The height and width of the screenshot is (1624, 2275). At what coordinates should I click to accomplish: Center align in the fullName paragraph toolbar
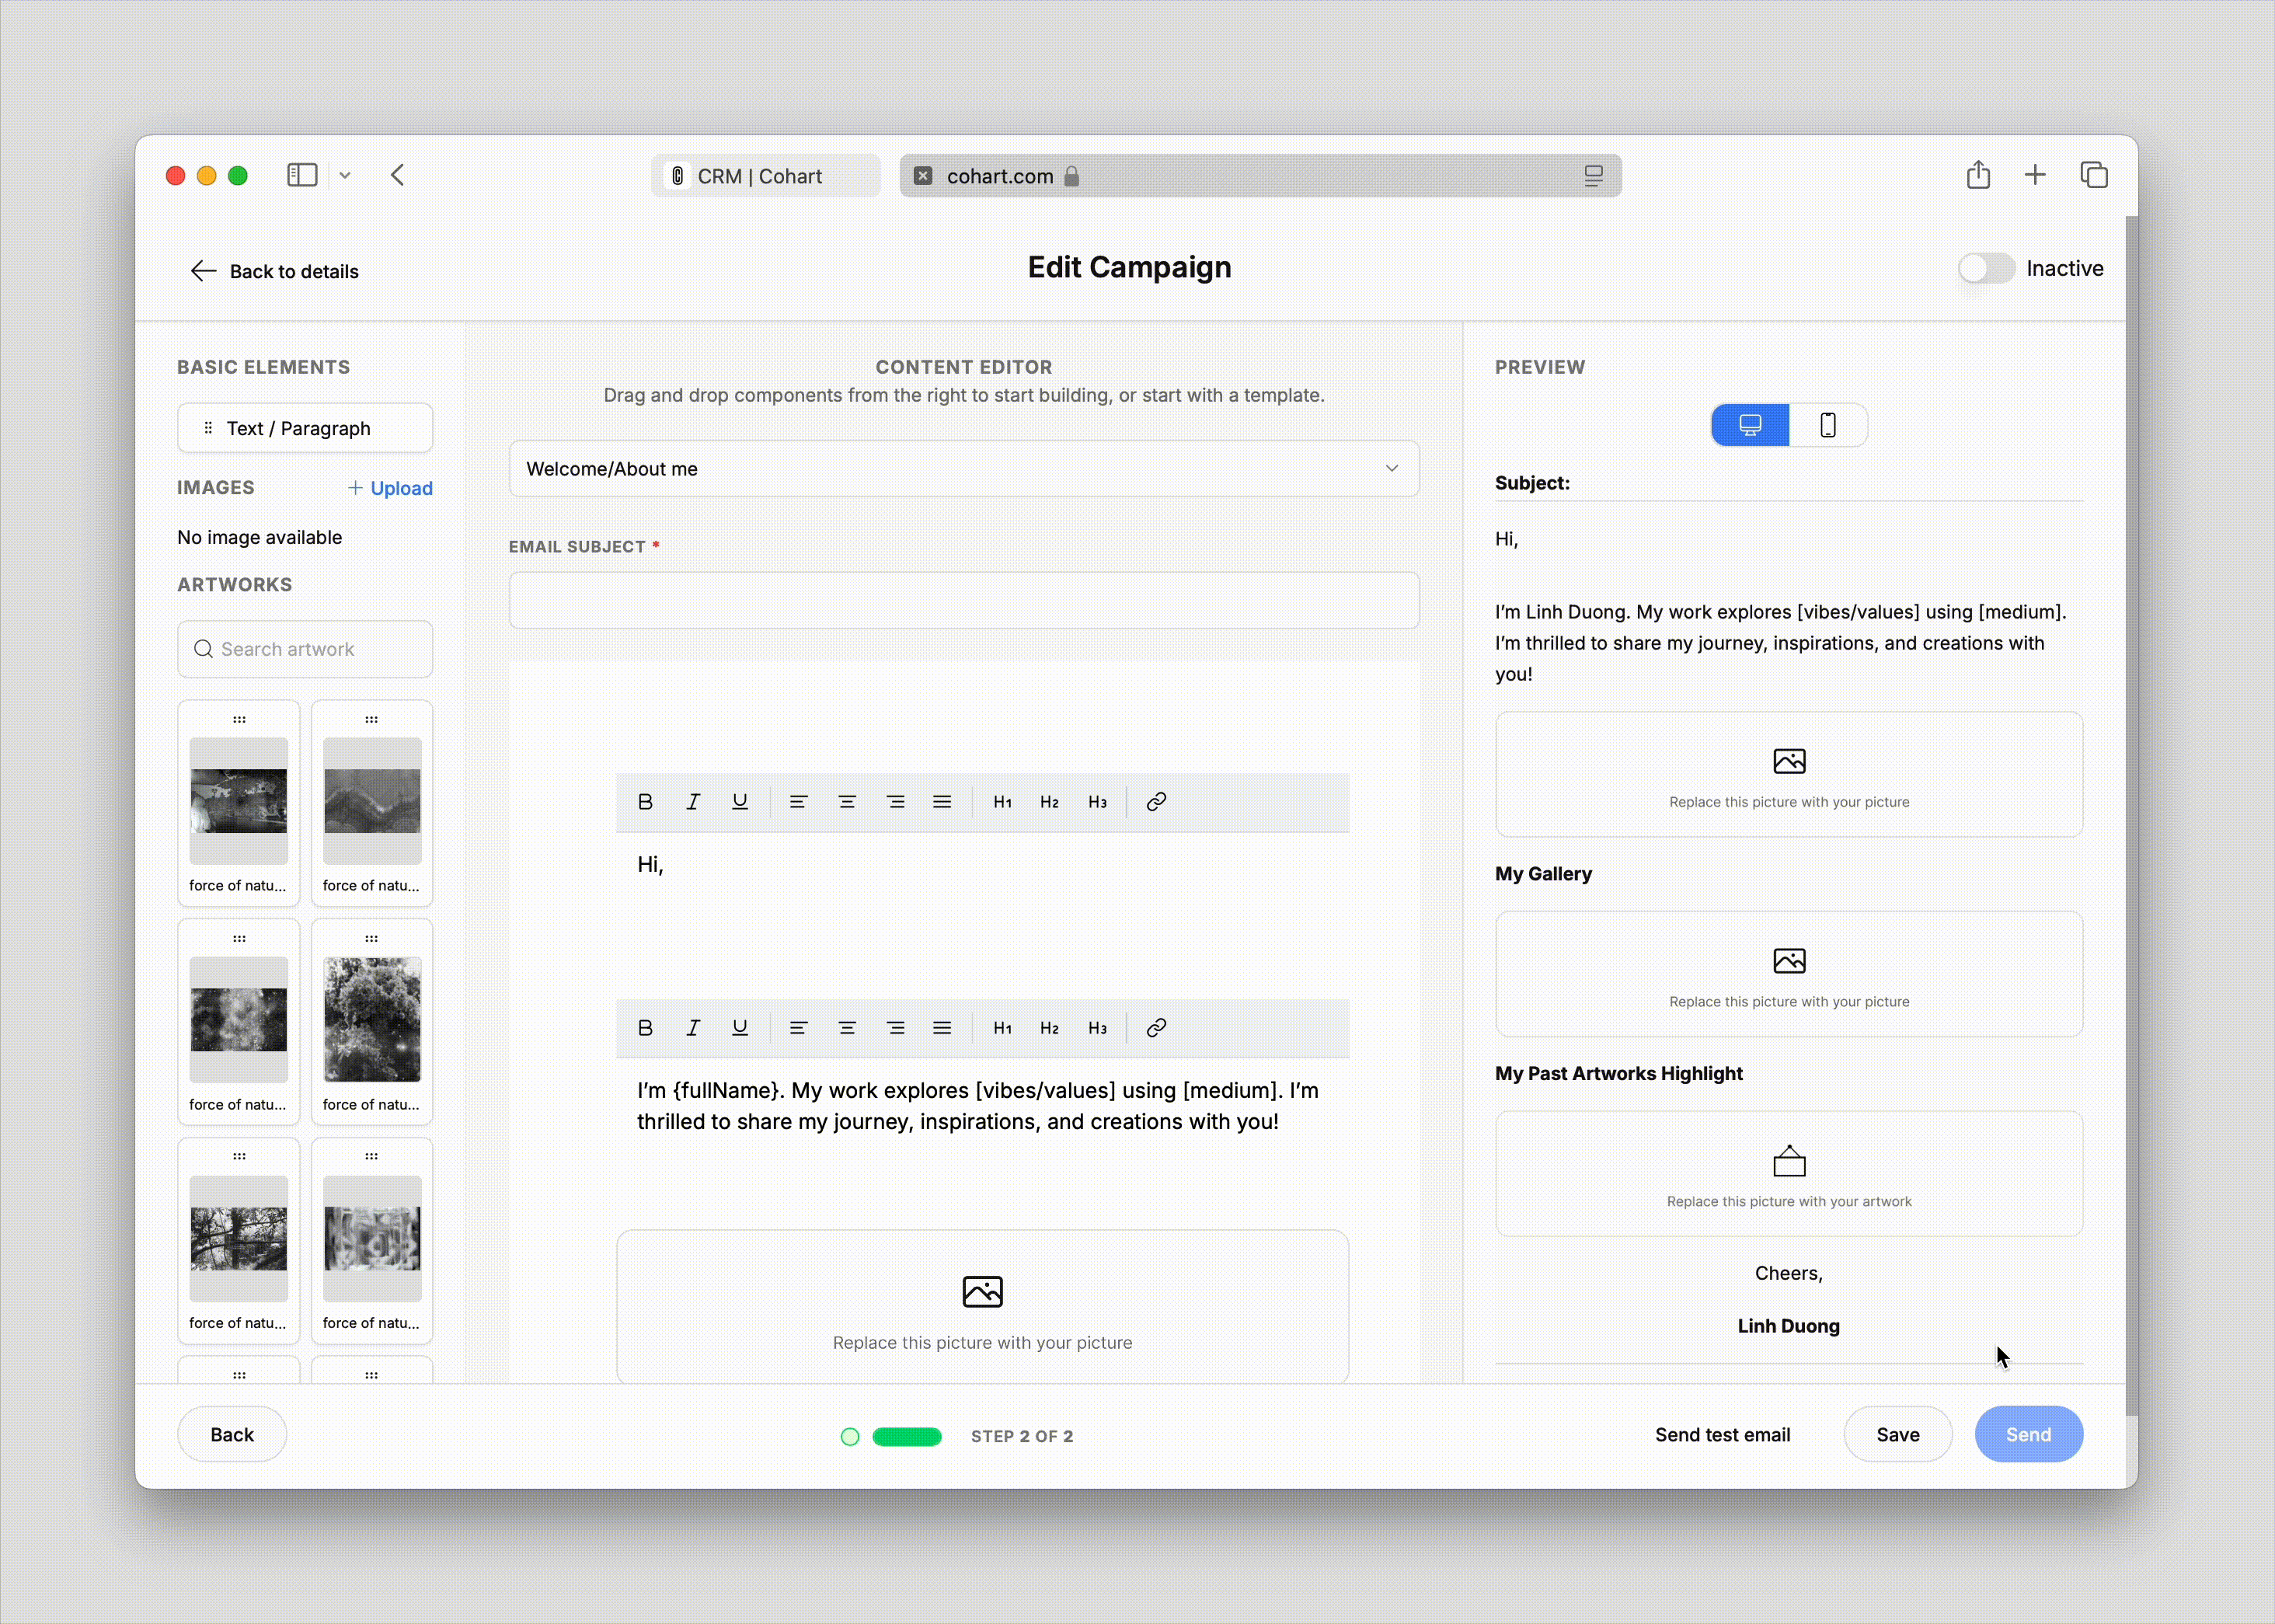point(847,1028)
